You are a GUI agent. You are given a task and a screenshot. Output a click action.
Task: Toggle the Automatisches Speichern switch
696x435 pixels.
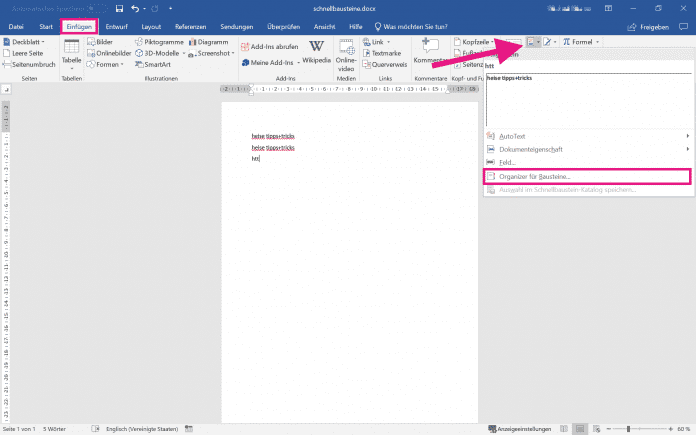pos(98,8)
